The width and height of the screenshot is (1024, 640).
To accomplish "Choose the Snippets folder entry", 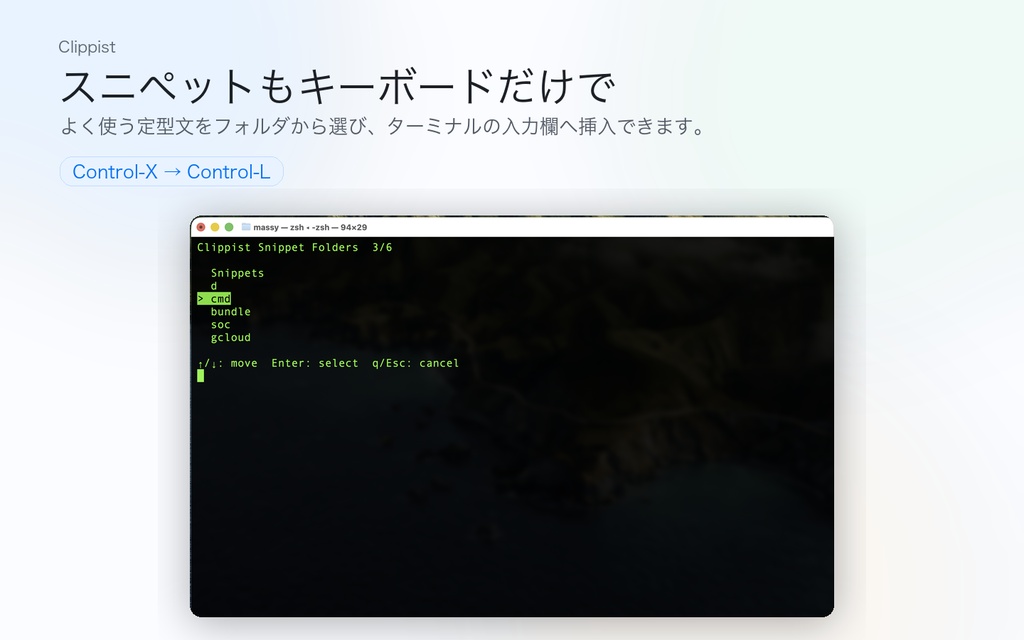I will (x=237, y=273).
